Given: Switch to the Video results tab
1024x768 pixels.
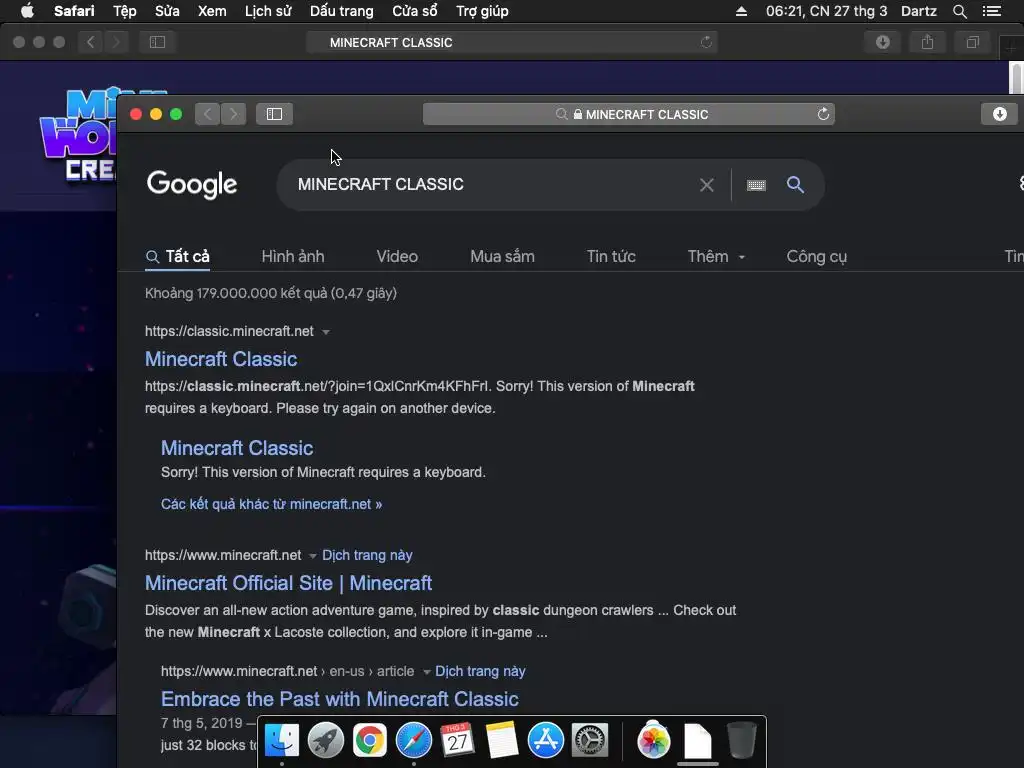Looking at the screenshot, I should tap(397, 257).
